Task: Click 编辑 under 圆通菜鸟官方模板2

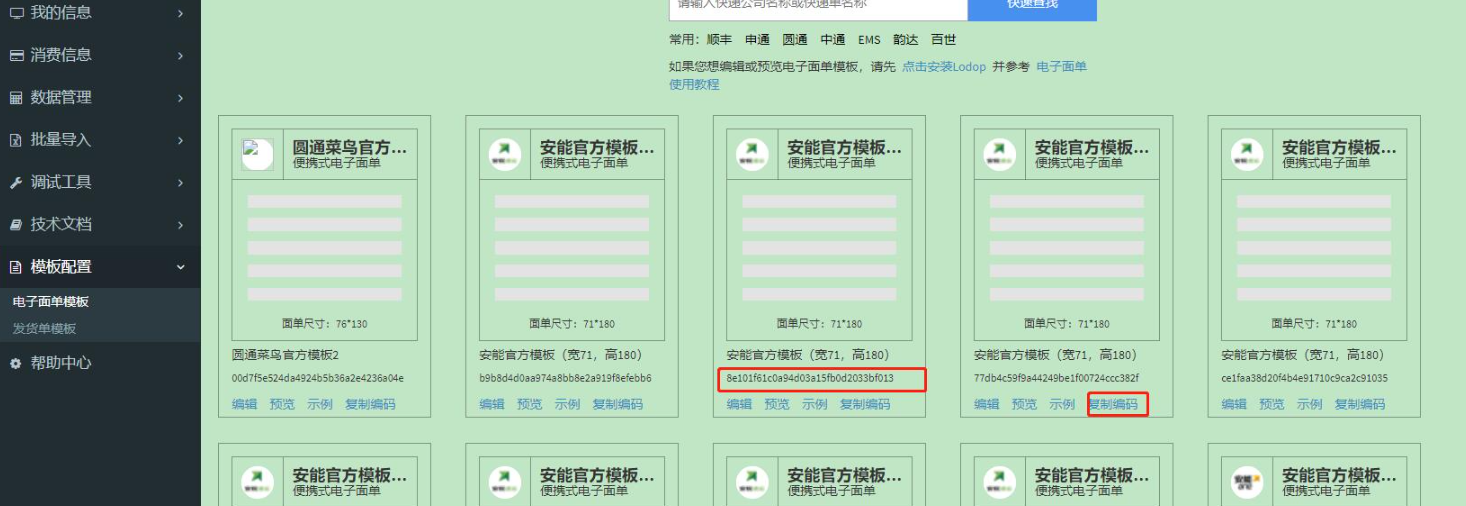Action: tap(244, 405)
